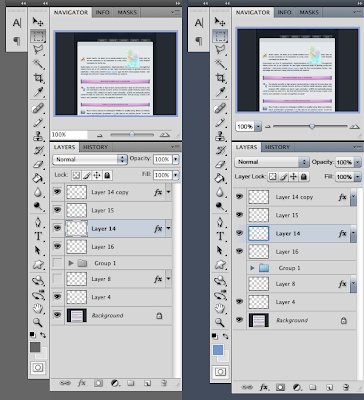Image resolution: width=364 pixels, height=400 pixels.
Task: Choose the Paint Bucket tool in right toolbar
Action: [220, 178]
